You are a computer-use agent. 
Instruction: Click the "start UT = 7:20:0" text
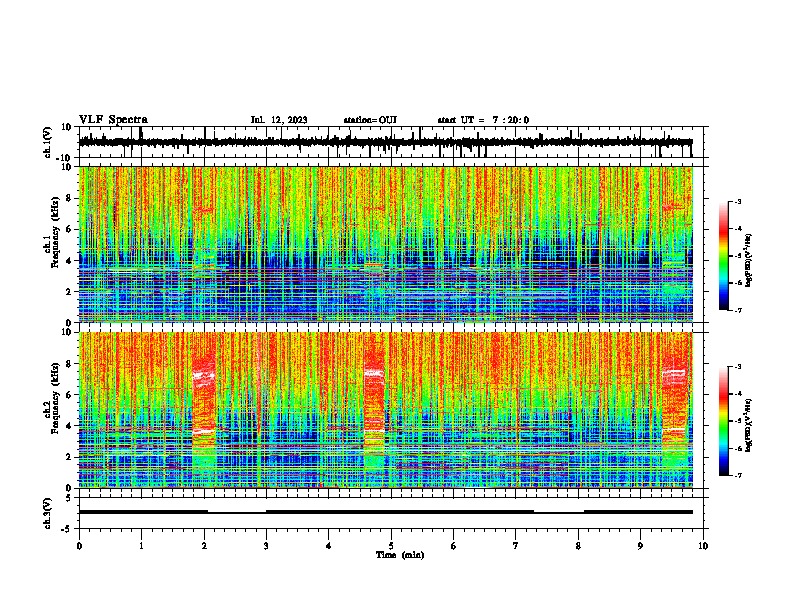[483, 120]
